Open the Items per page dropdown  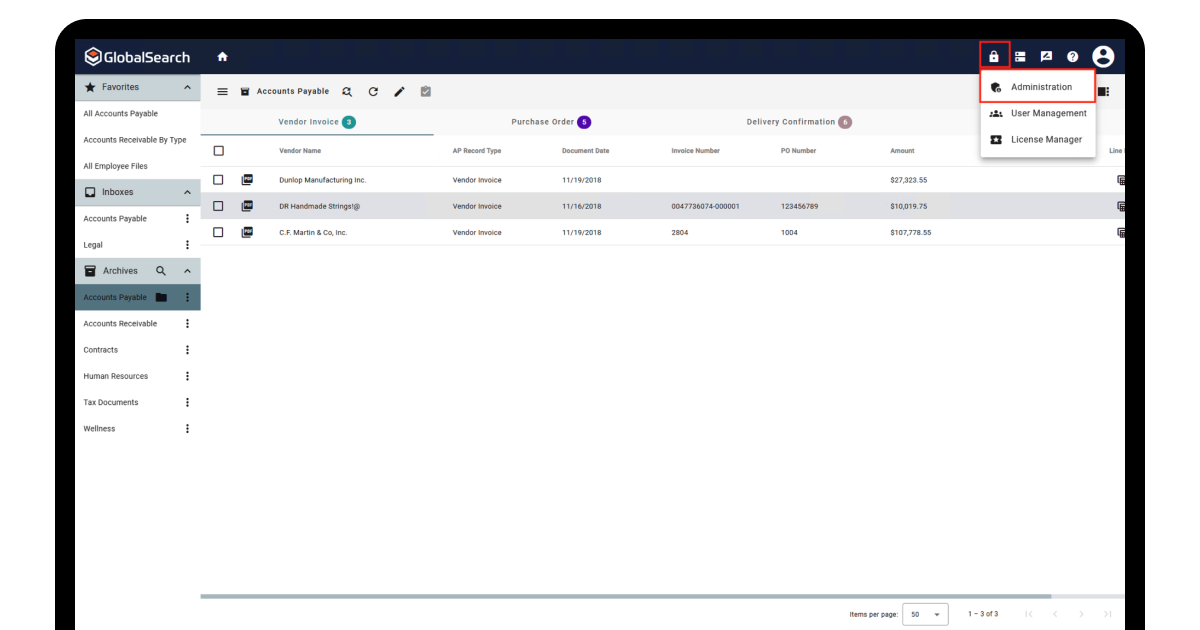click(x=925, y=614)
